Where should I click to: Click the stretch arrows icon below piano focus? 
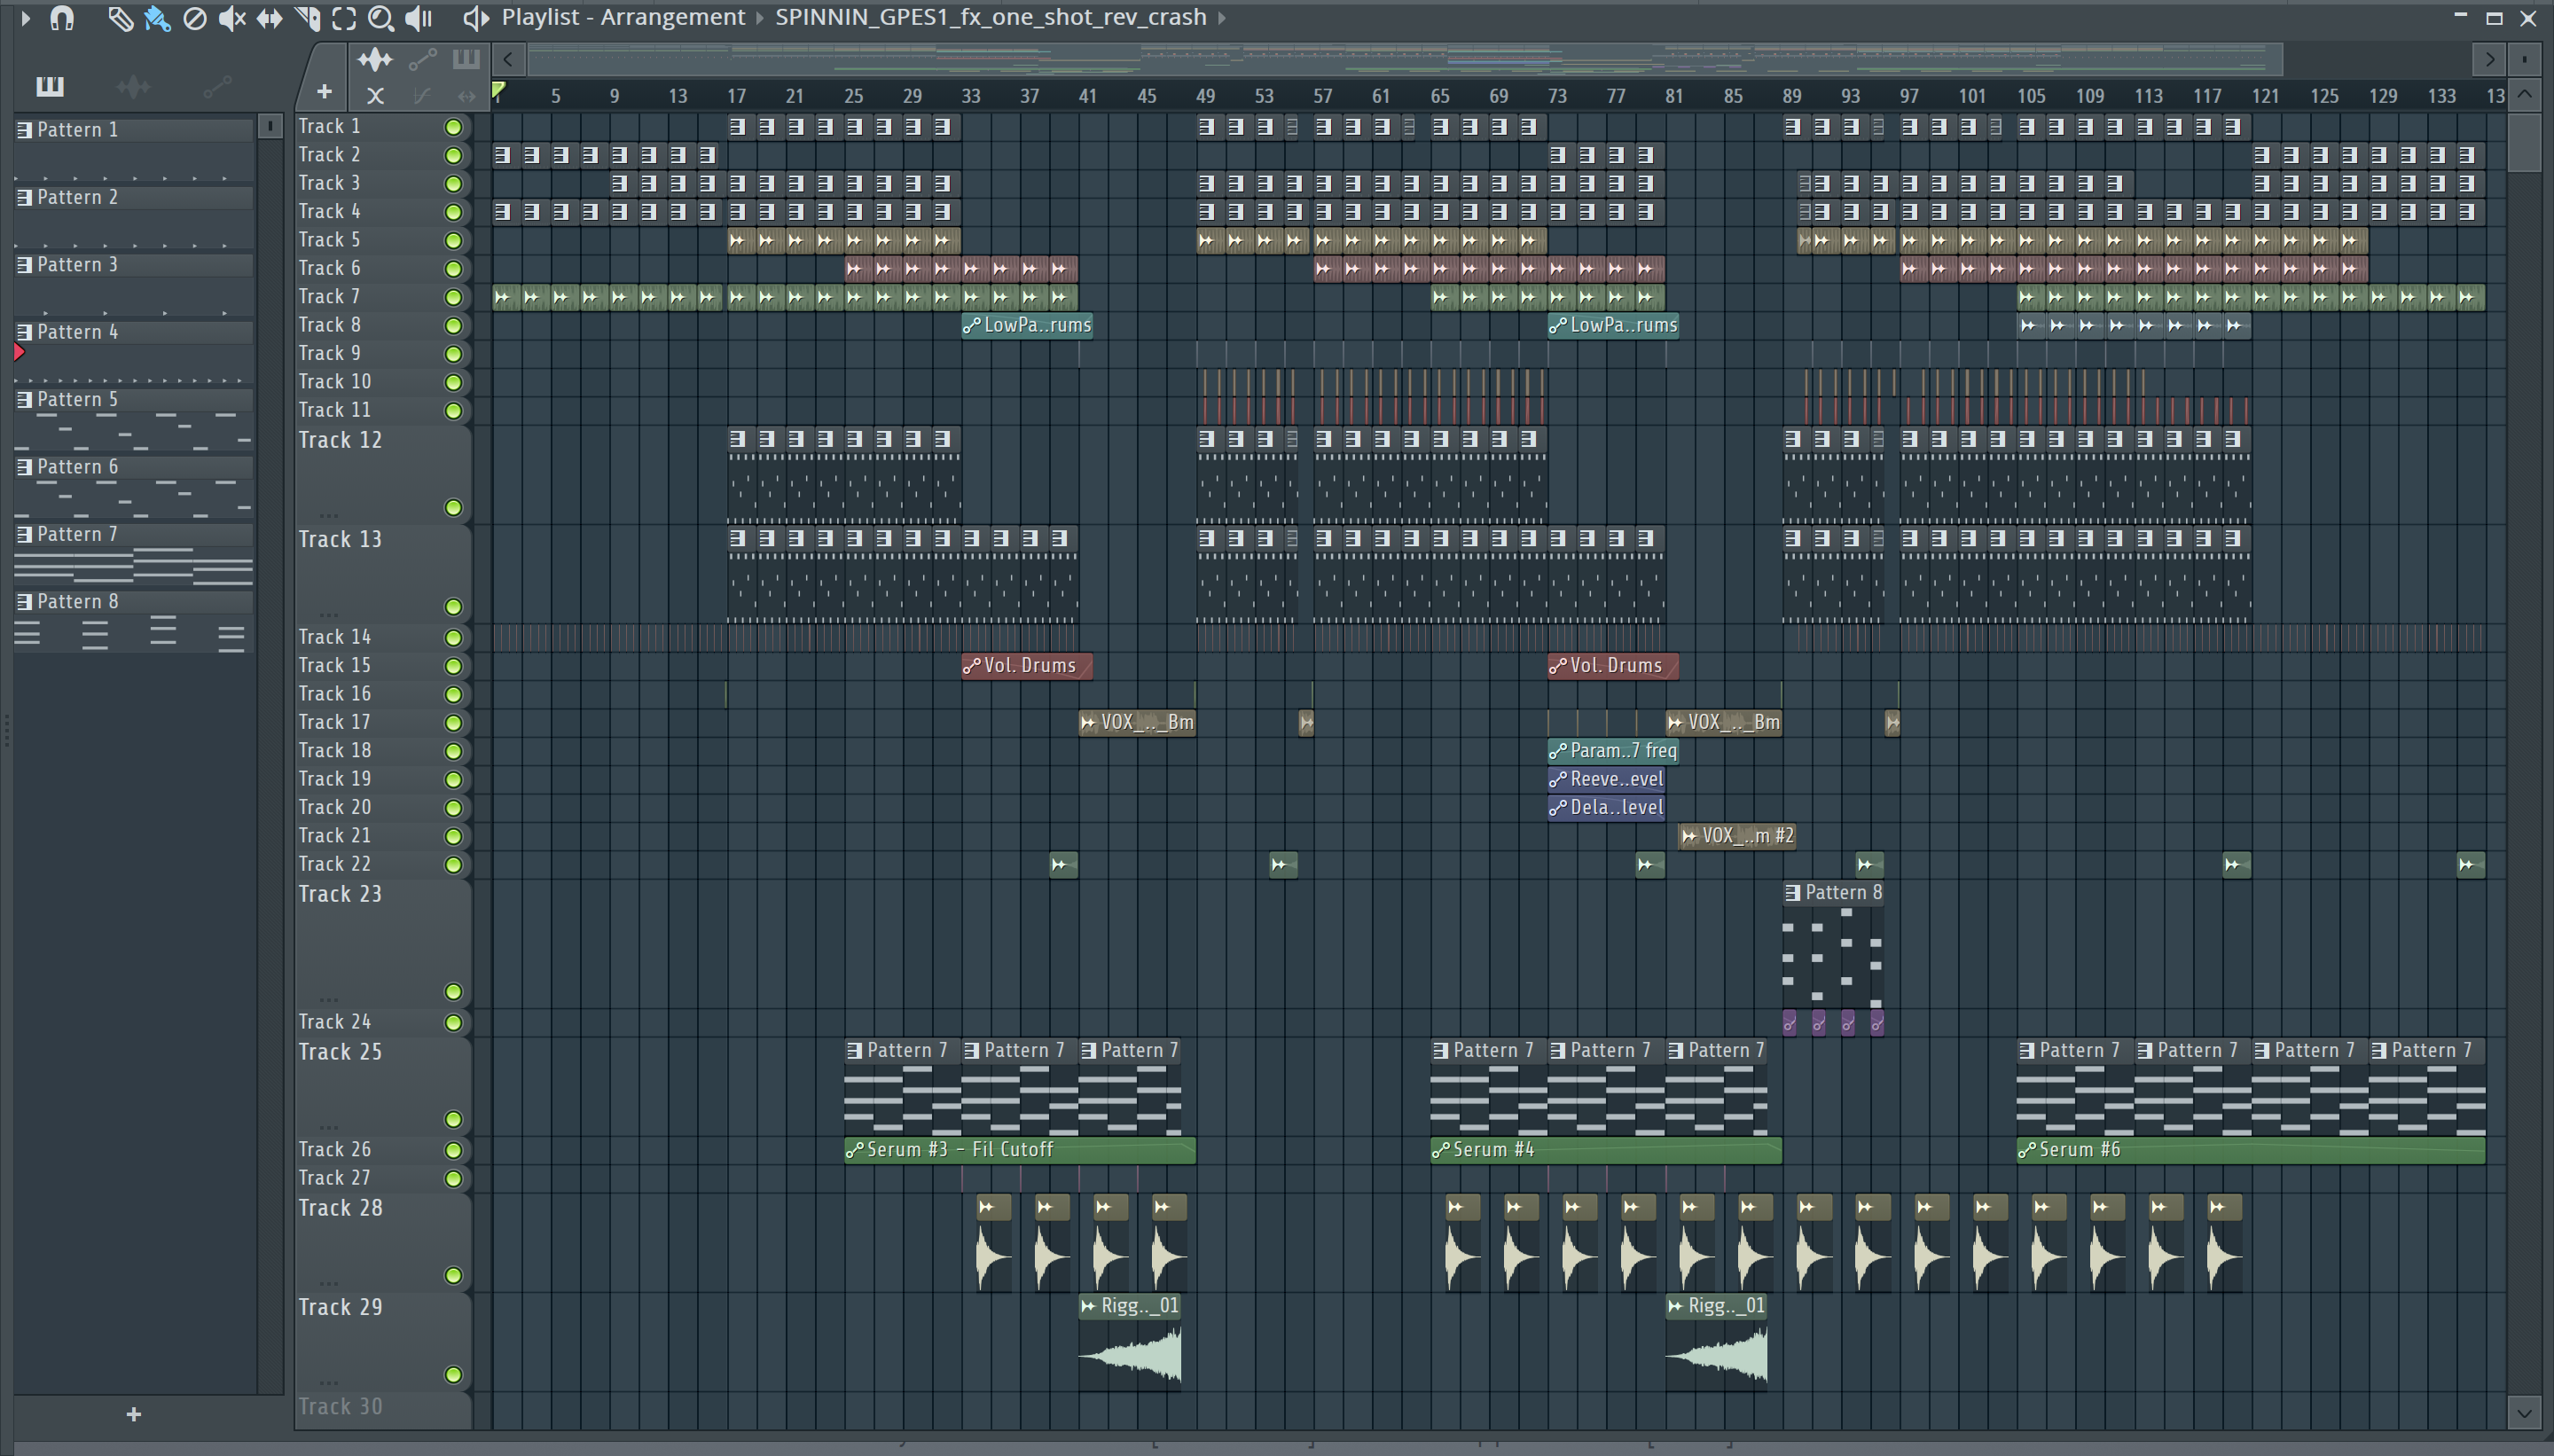466,96
